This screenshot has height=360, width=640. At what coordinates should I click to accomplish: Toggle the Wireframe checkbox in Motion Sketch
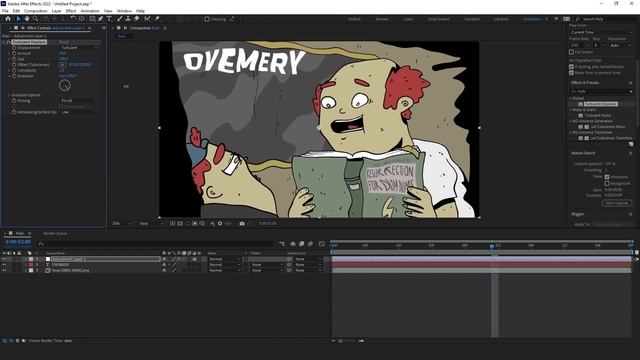pos(607,177)
